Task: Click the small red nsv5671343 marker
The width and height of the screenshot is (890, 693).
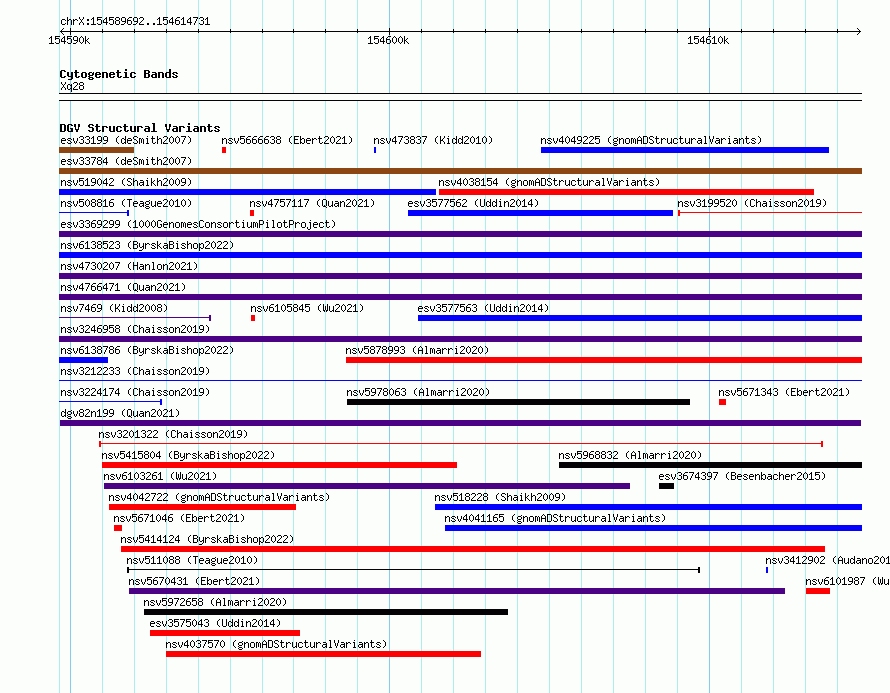Action: [723, 402]
